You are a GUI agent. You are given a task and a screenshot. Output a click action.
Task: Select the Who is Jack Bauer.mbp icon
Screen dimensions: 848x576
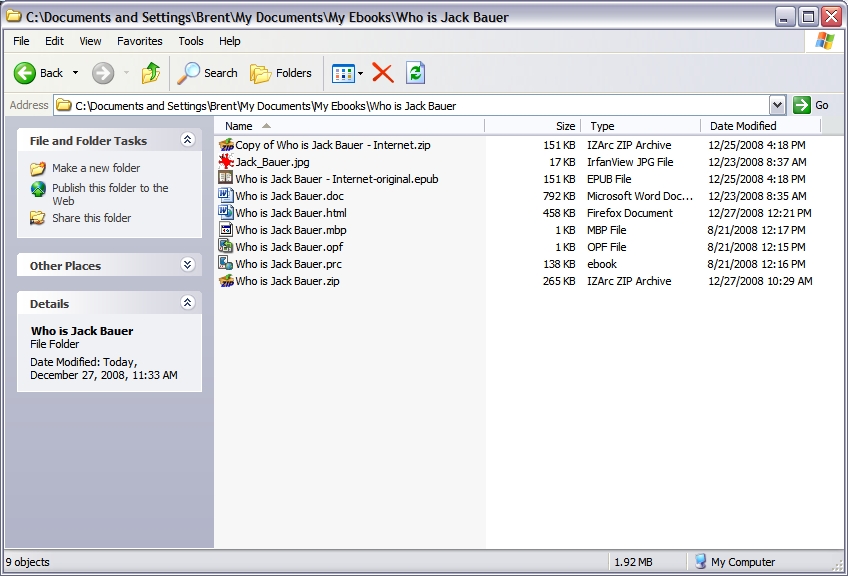point(226,230)
